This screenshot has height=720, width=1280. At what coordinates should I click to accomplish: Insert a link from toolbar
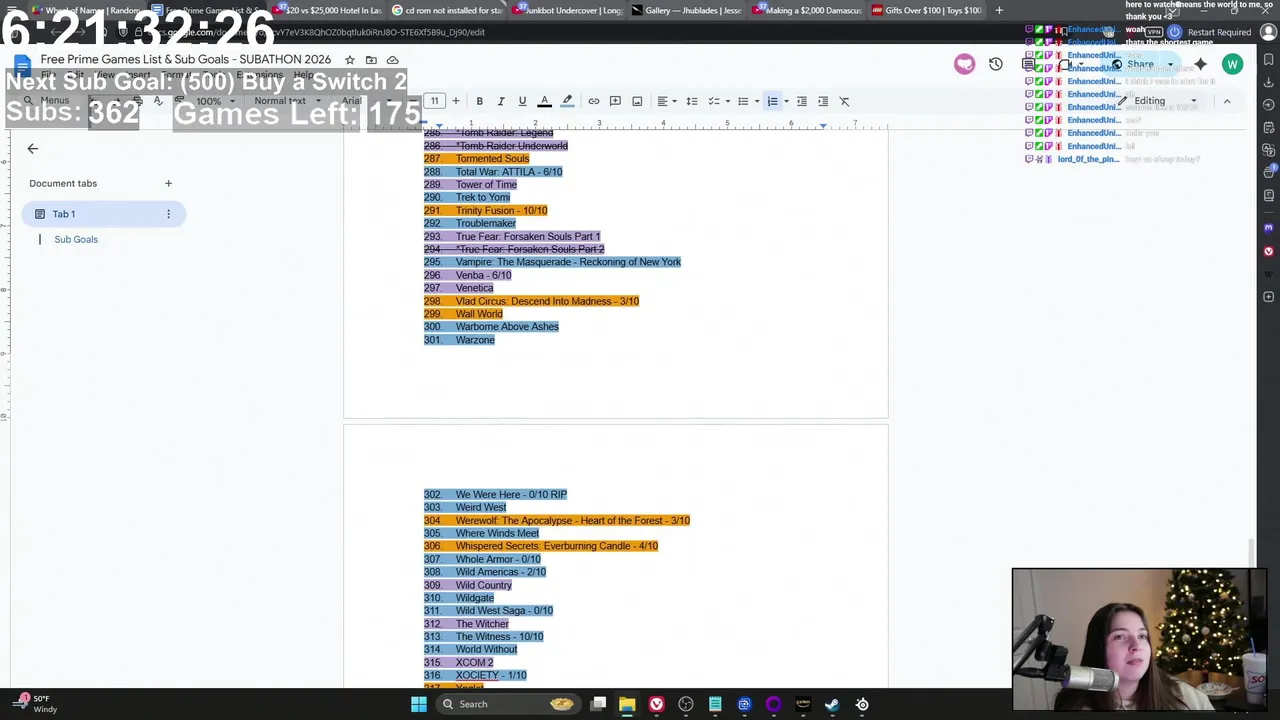coord(594,101)
